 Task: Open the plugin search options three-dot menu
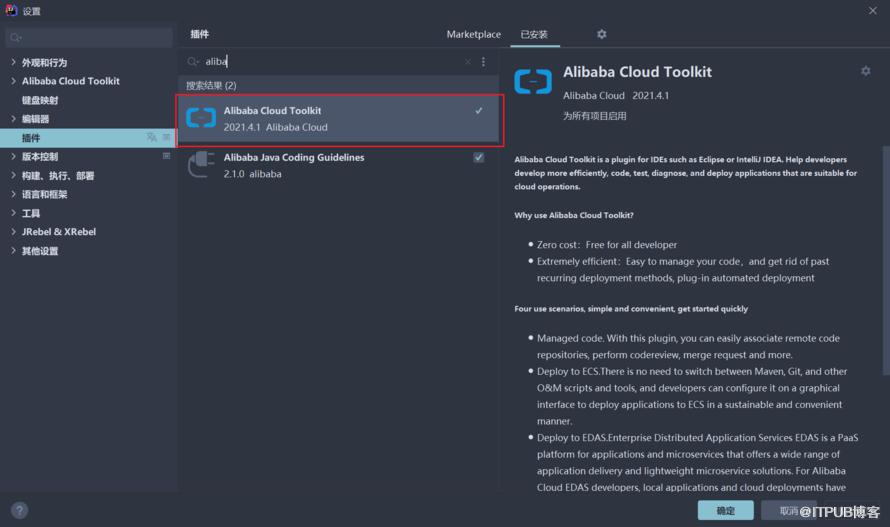483,61
